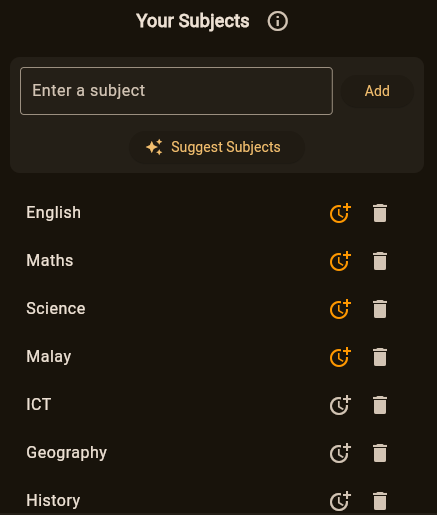Click the add-time clock icon for English
The height and width of the screenshot is (515, 437).
pos(340,213)
